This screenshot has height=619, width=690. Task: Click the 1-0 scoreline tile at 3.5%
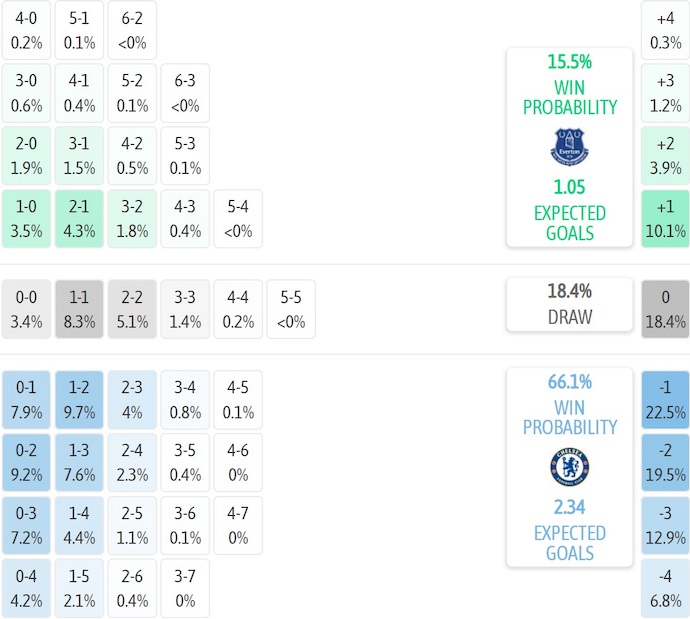click(x=26, y=219)
